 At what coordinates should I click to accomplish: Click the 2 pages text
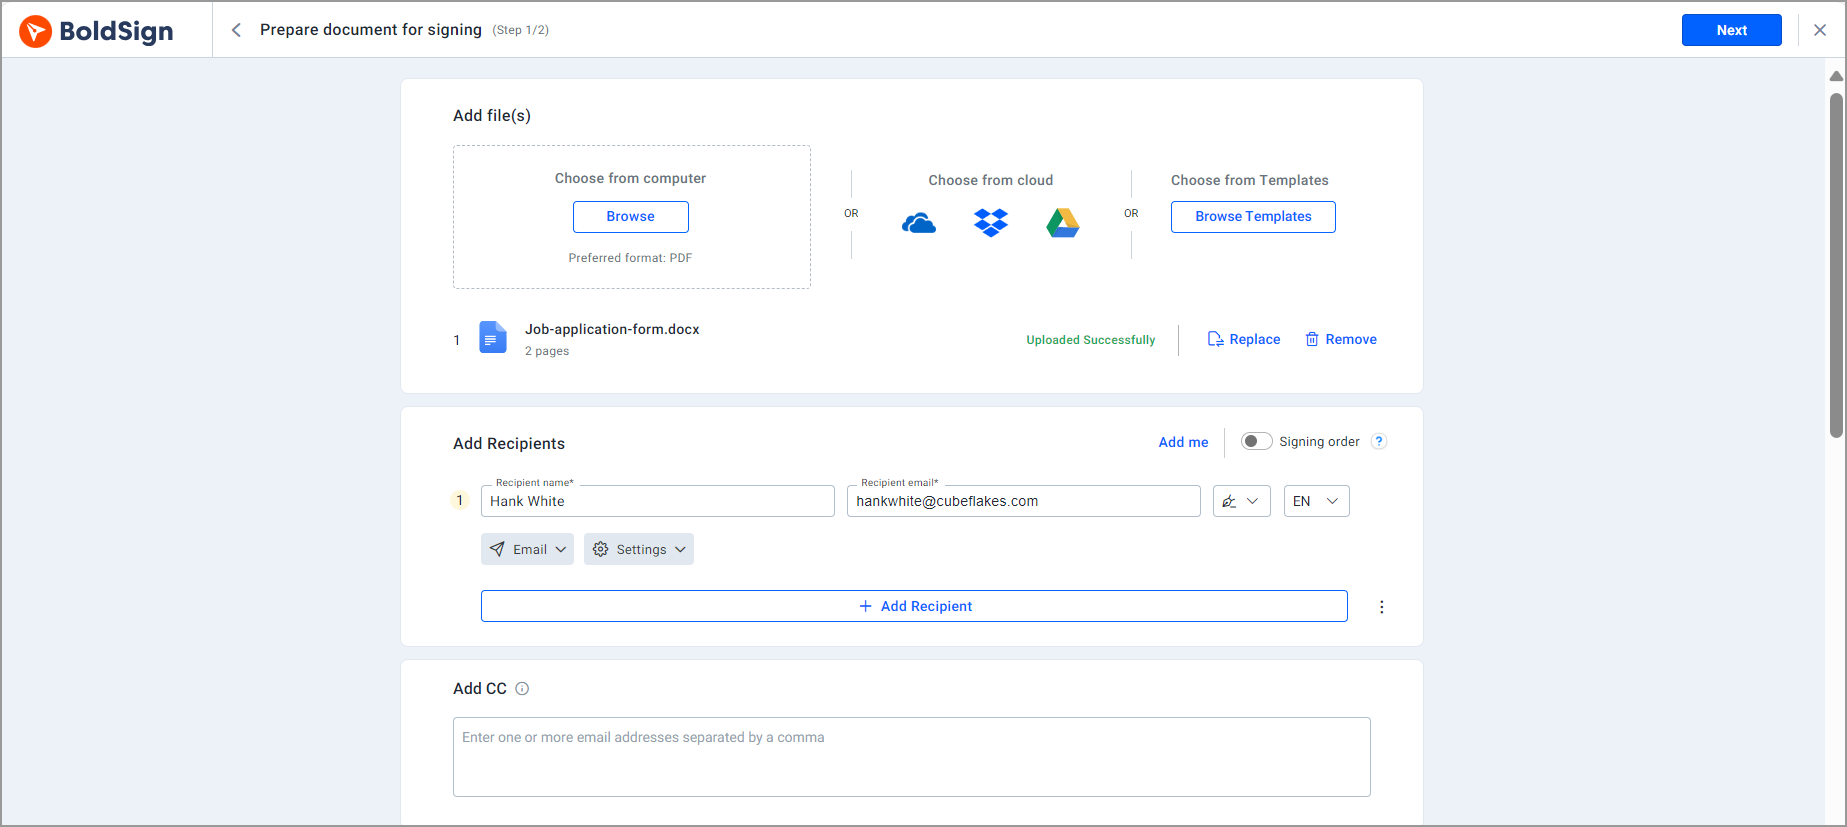tap(547, 351)
